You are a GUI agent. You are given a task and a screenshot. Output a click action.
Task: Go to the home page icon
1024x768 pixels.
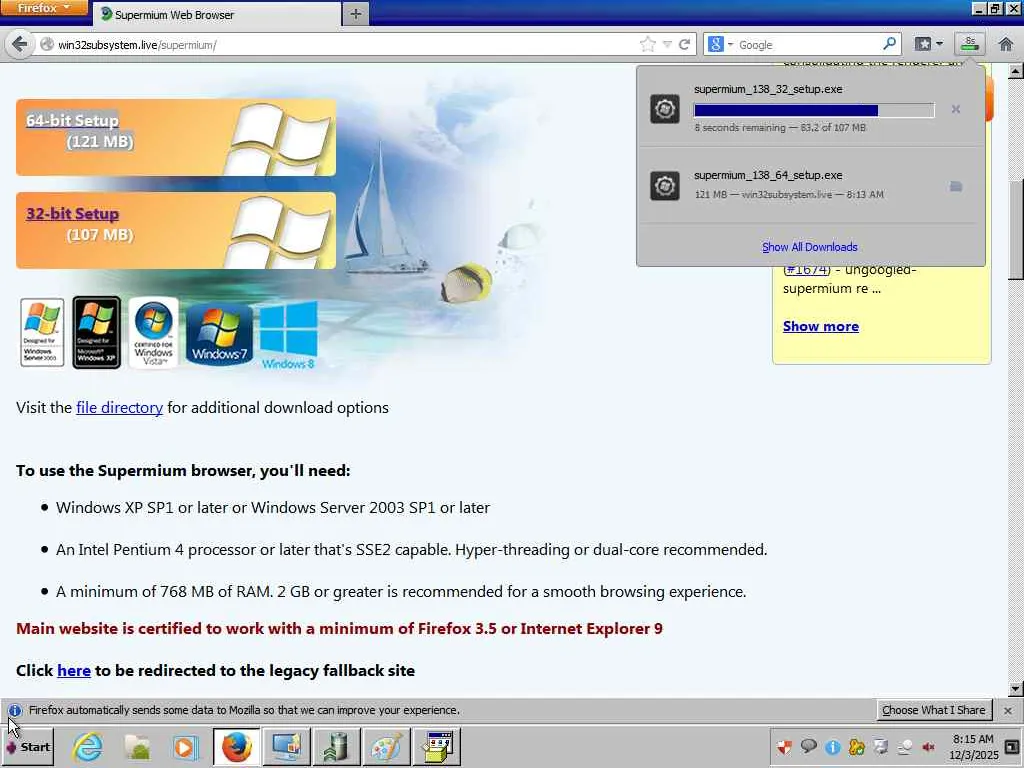tap(1006, 44)
